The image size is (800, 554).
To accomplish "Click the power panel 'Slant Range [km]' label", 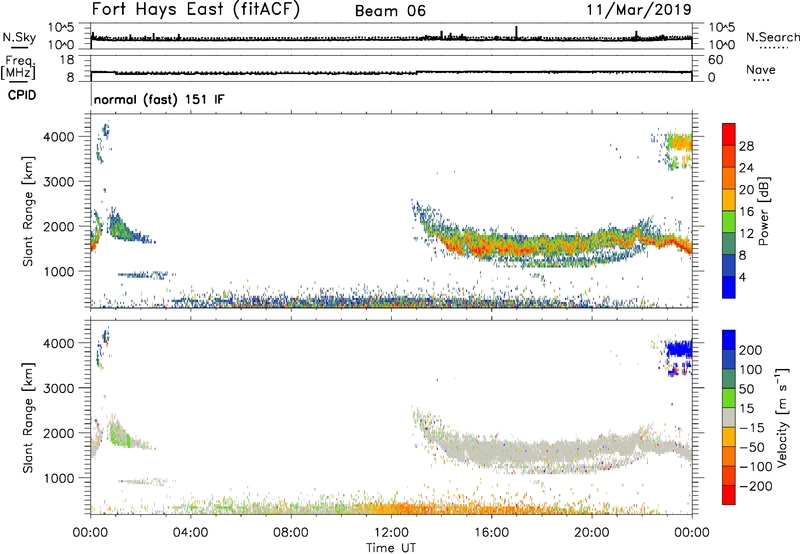I will tap(28, 211).
